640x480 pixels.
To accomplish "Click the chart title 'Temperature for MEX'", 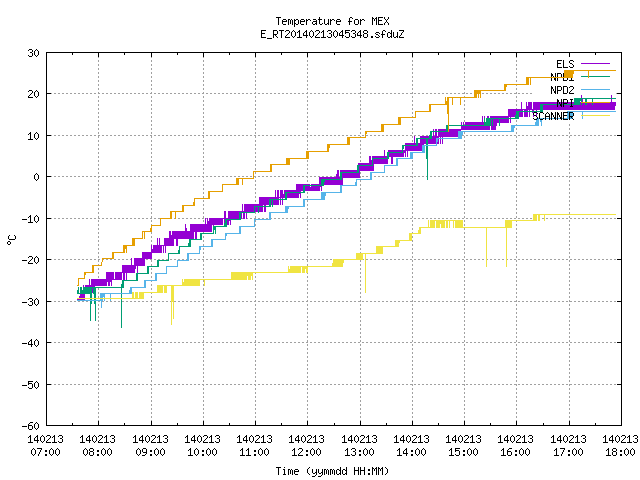I will click(332, 21).
